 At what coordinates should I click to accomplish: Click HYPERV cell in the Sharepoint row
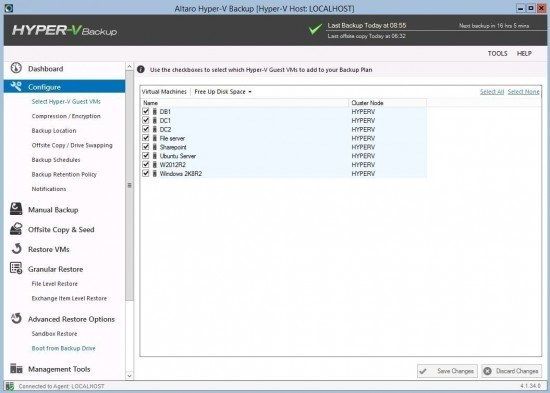(363, 147)
